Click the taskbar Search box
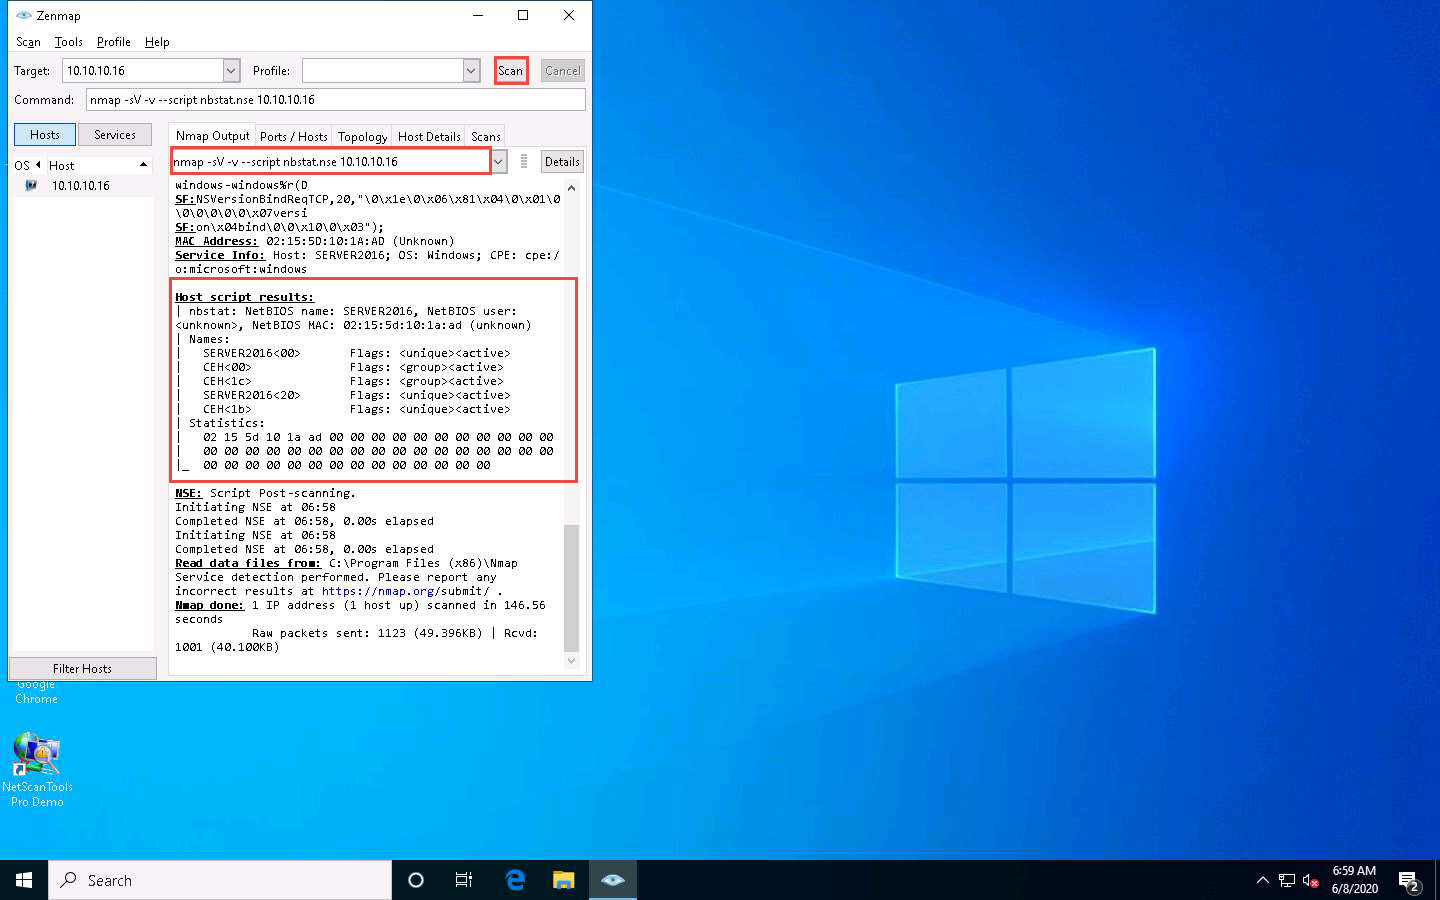1440x900 pixels. coord(220,880)
